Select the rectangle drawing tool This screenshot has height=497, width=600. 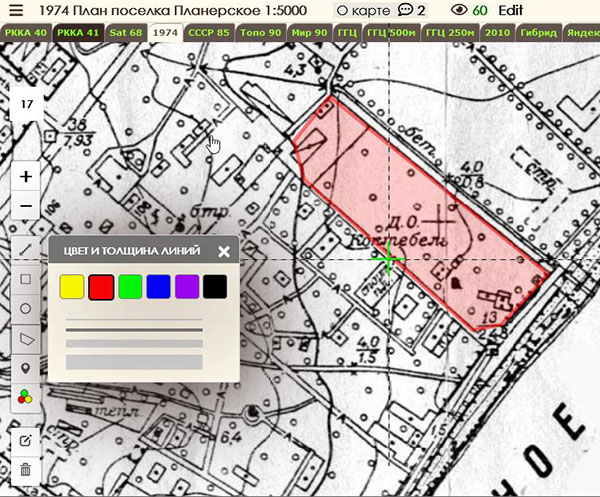point(26,279)
